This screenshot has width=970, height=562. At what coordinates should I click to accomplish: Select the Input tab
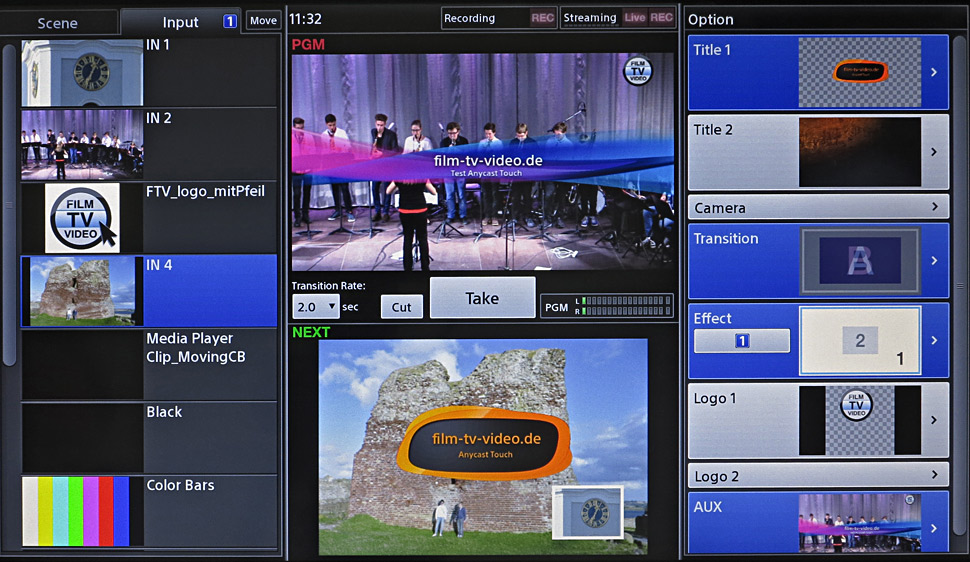point(181,22)
